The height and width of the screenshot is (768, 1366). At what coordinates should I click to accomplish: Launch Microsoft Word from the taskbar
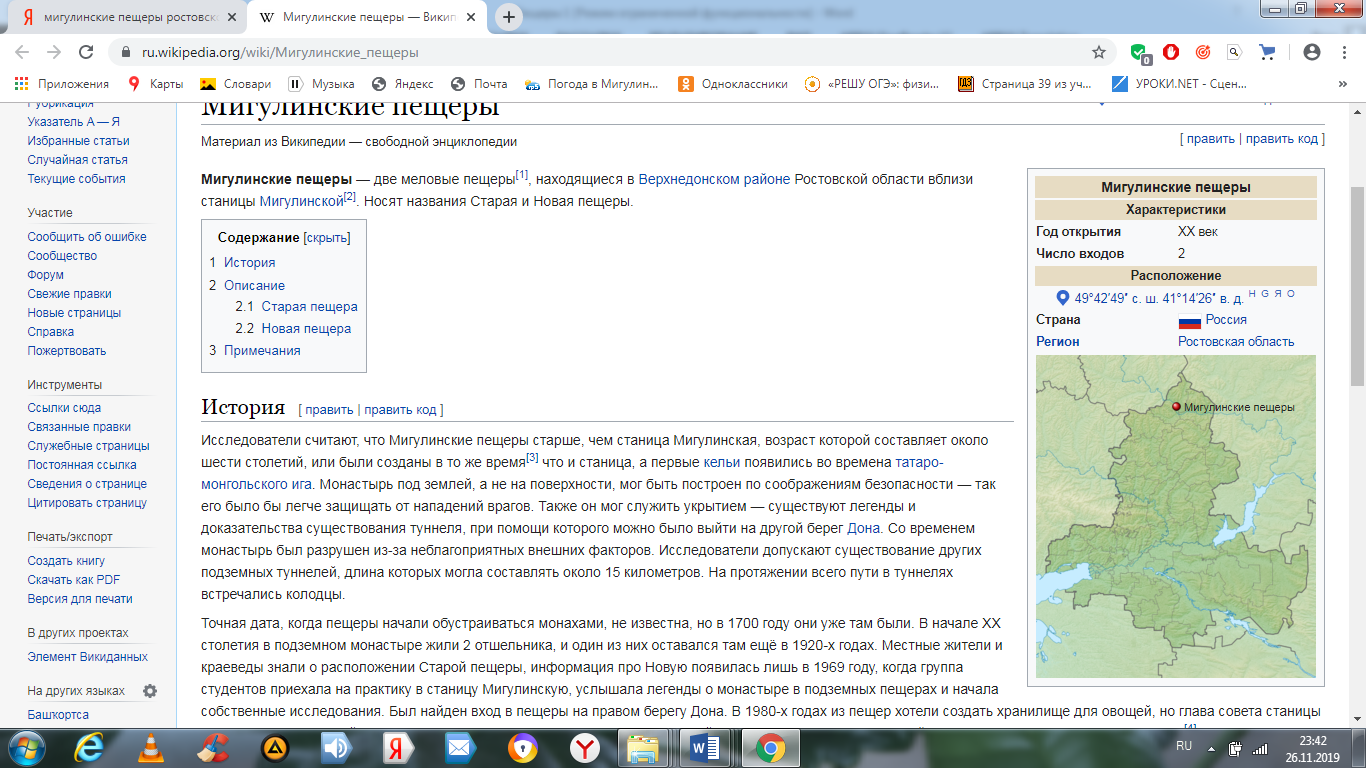[706, 747]
